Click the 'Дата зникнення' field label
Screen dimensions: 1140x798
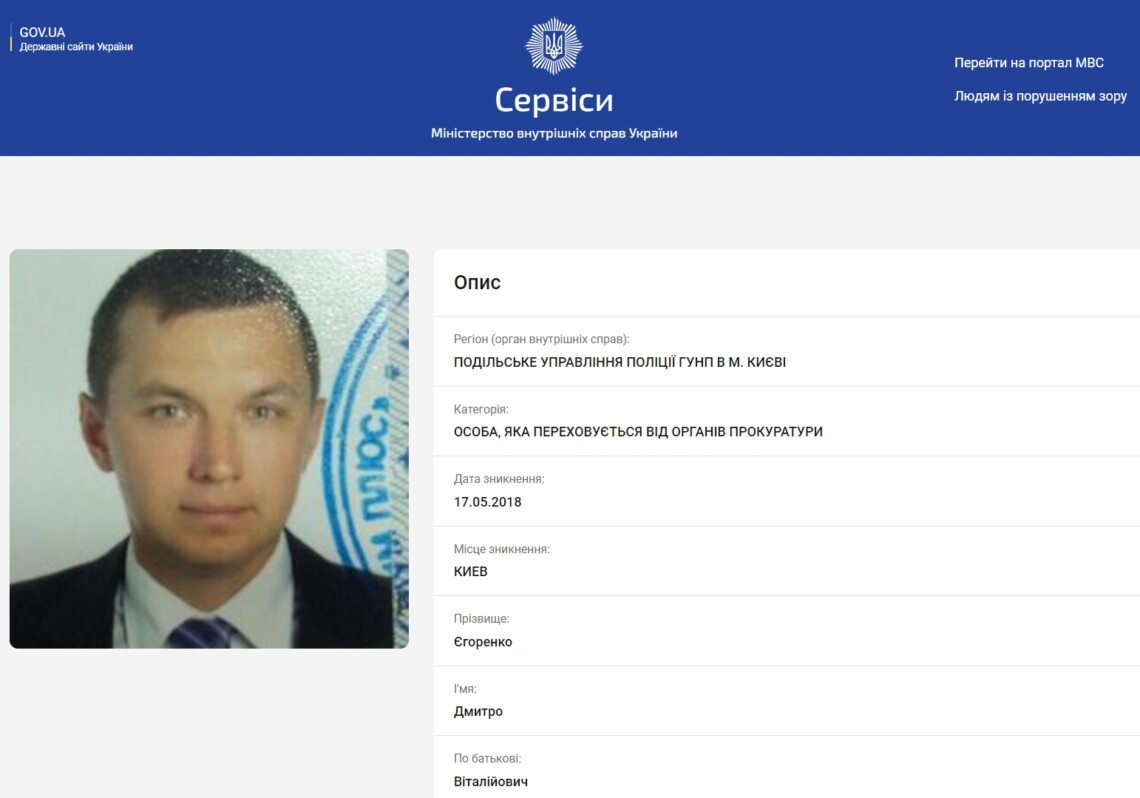(499, 479)
